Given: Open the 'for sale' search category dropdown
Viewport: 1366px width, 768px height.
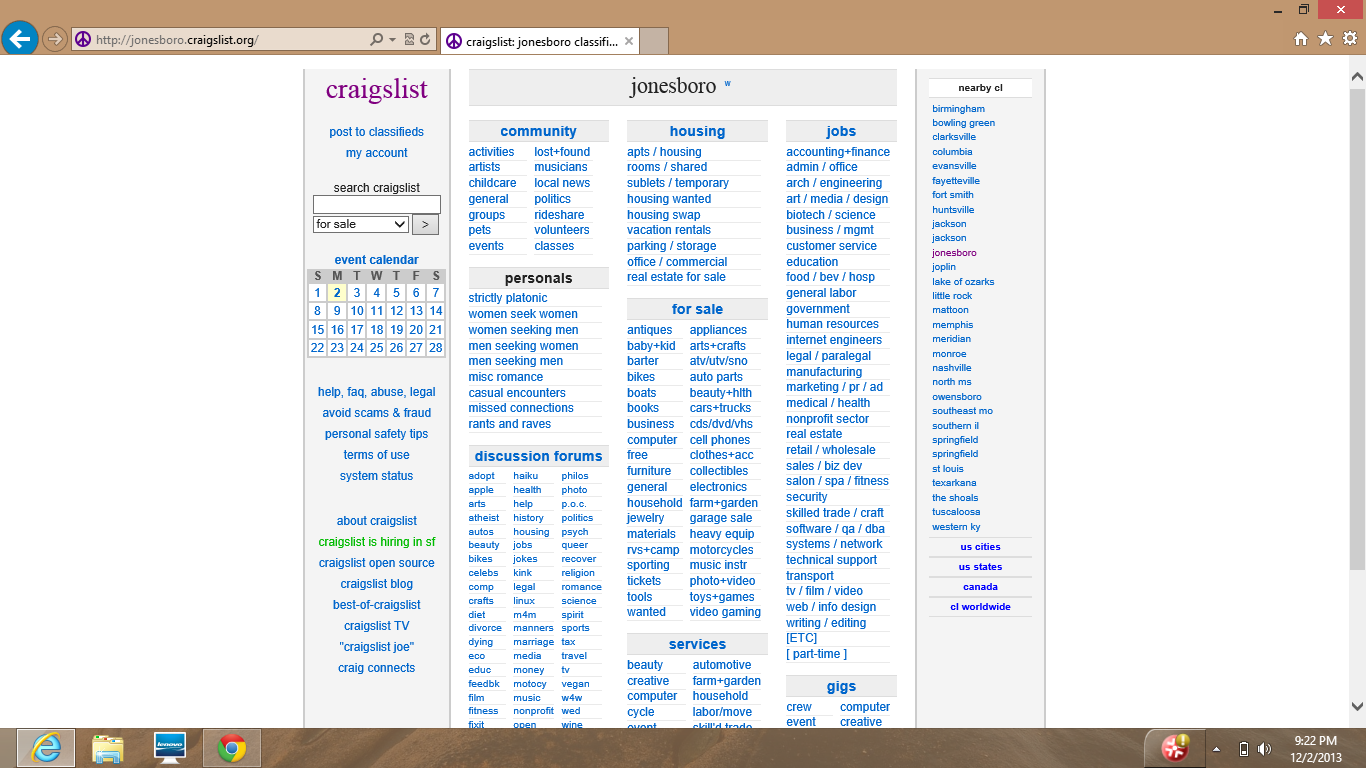Looking at the screenshot, I should tap(361, 224).
